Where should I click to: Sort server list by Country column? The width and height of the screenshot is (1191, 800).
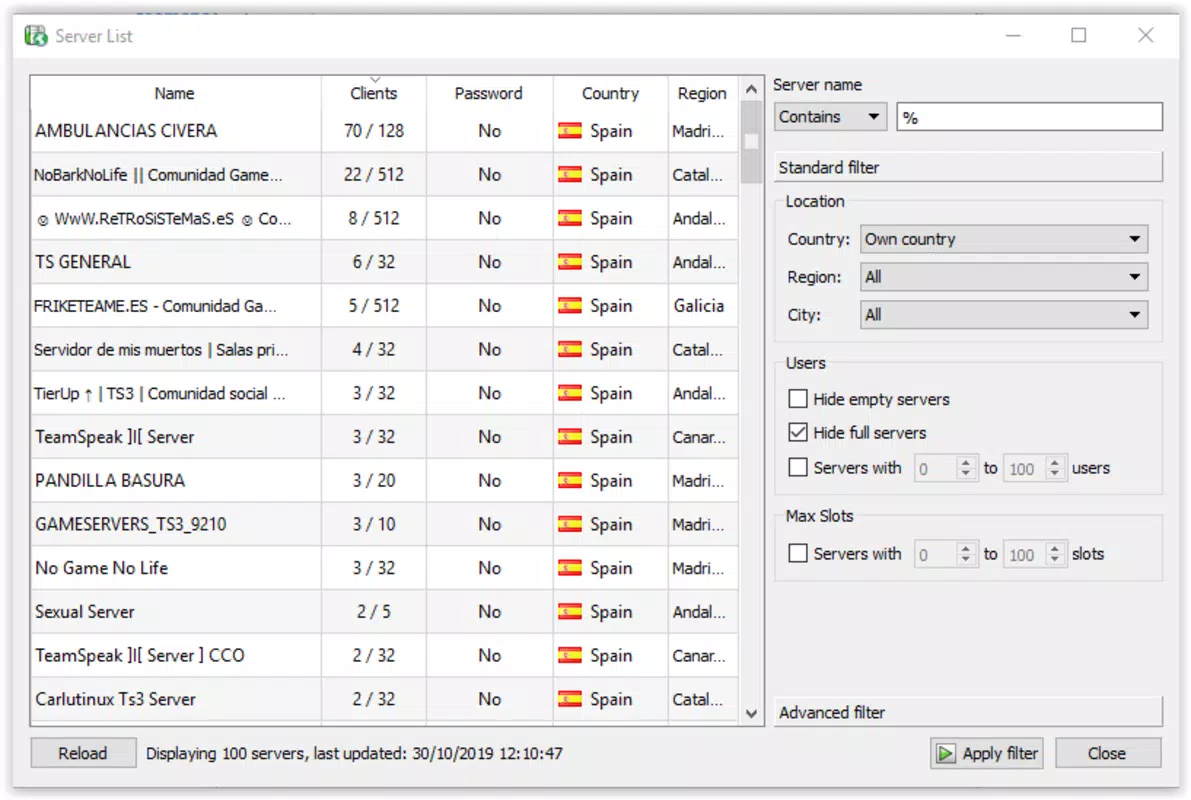611,93
